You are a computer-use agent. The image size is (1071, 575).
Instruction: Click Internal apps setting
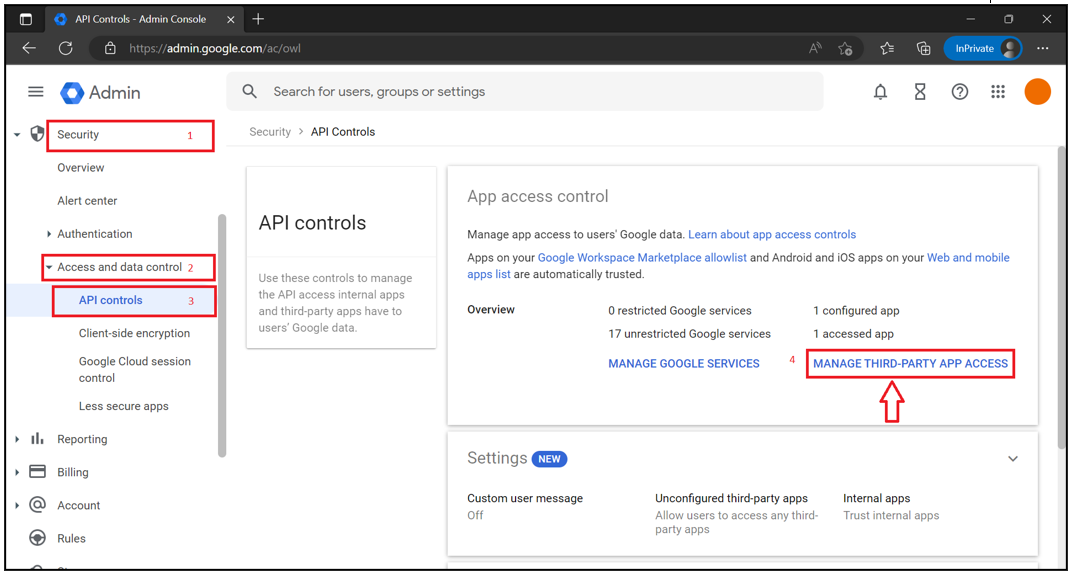[x=891, y=506]
